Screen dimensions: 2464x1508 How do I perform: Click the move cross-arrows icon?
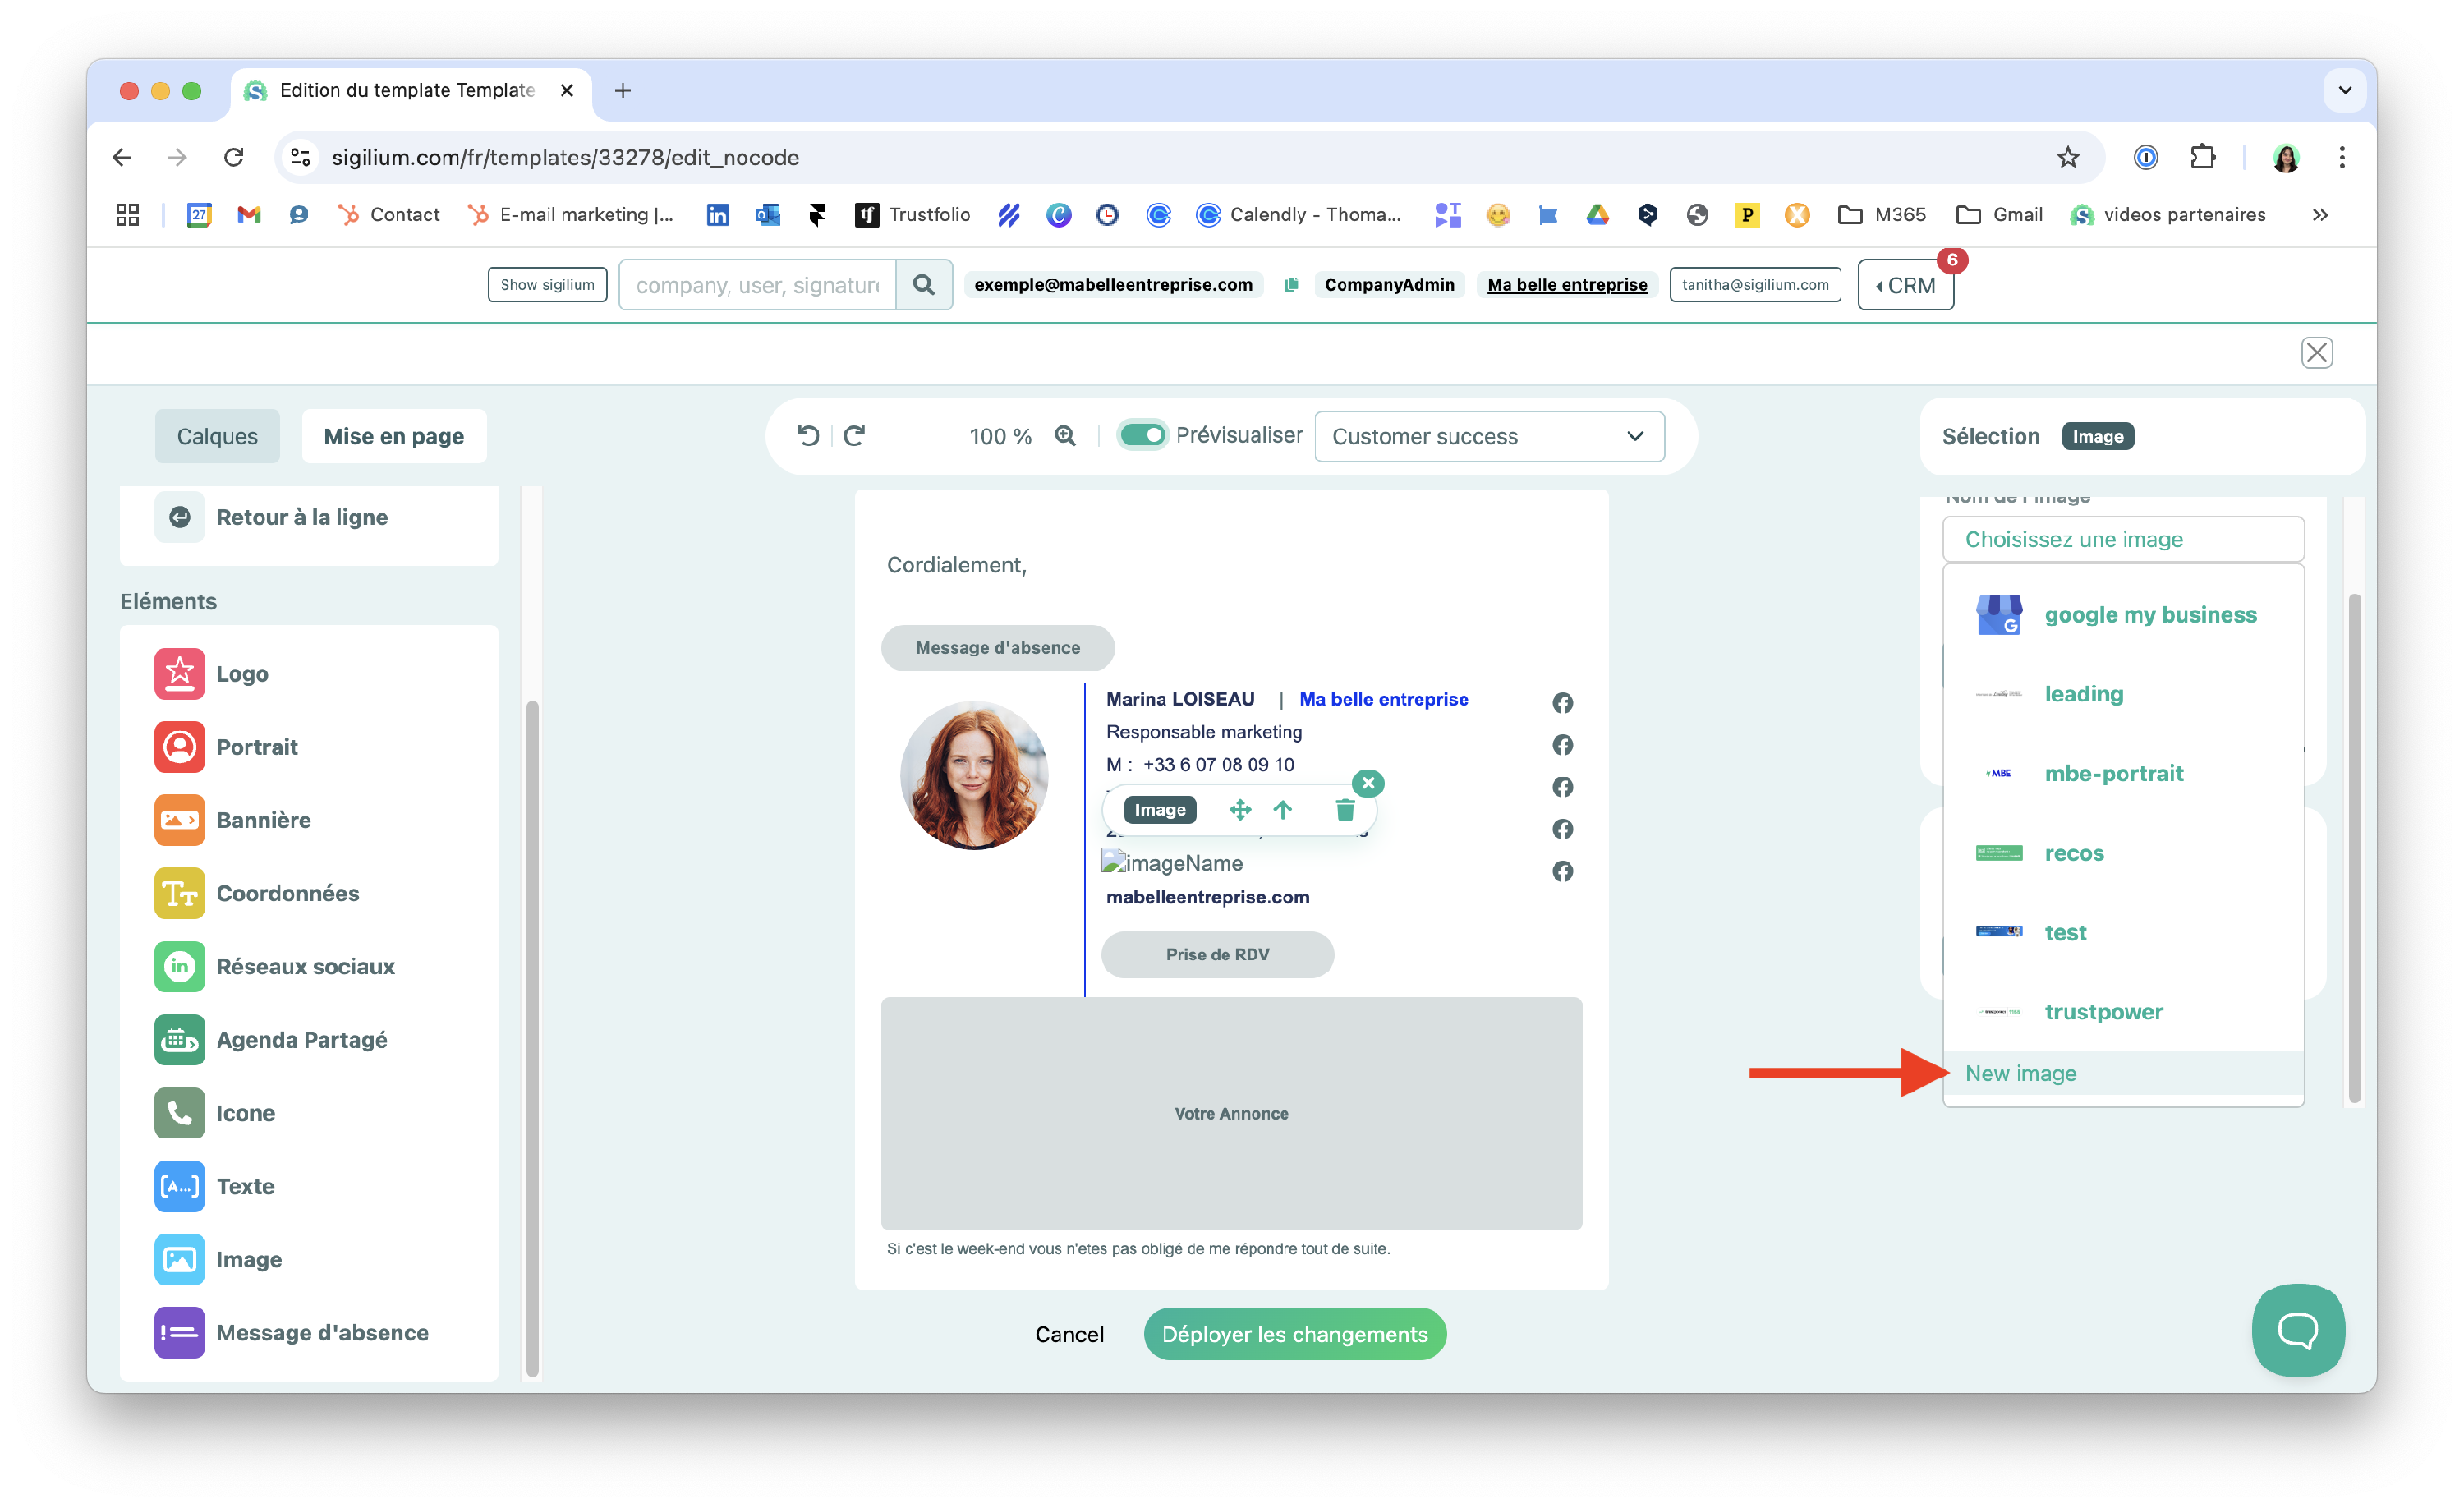tap(1240, 810)
